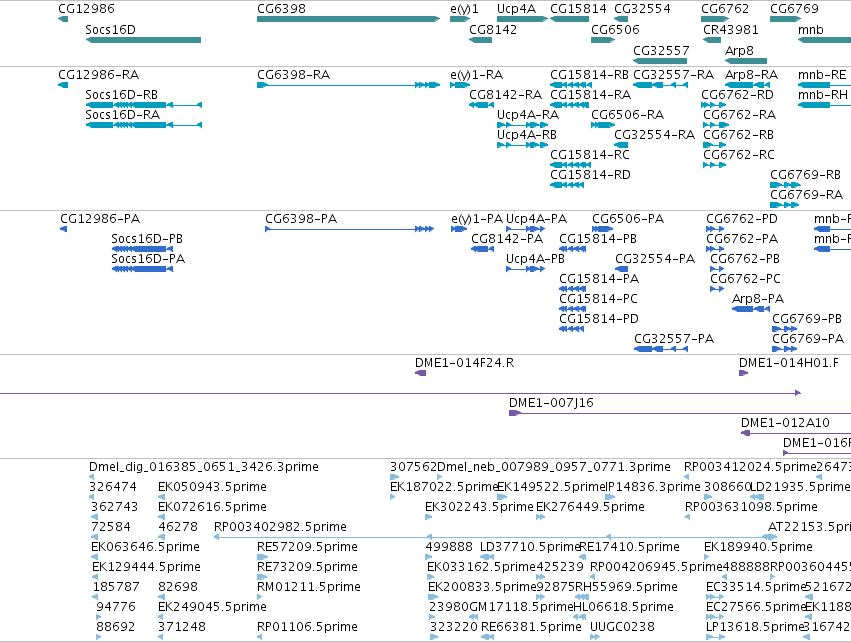Viewport: 851px width, 642px height.
Task: Select EST RE73209.5prime
Action: [262, 577]
